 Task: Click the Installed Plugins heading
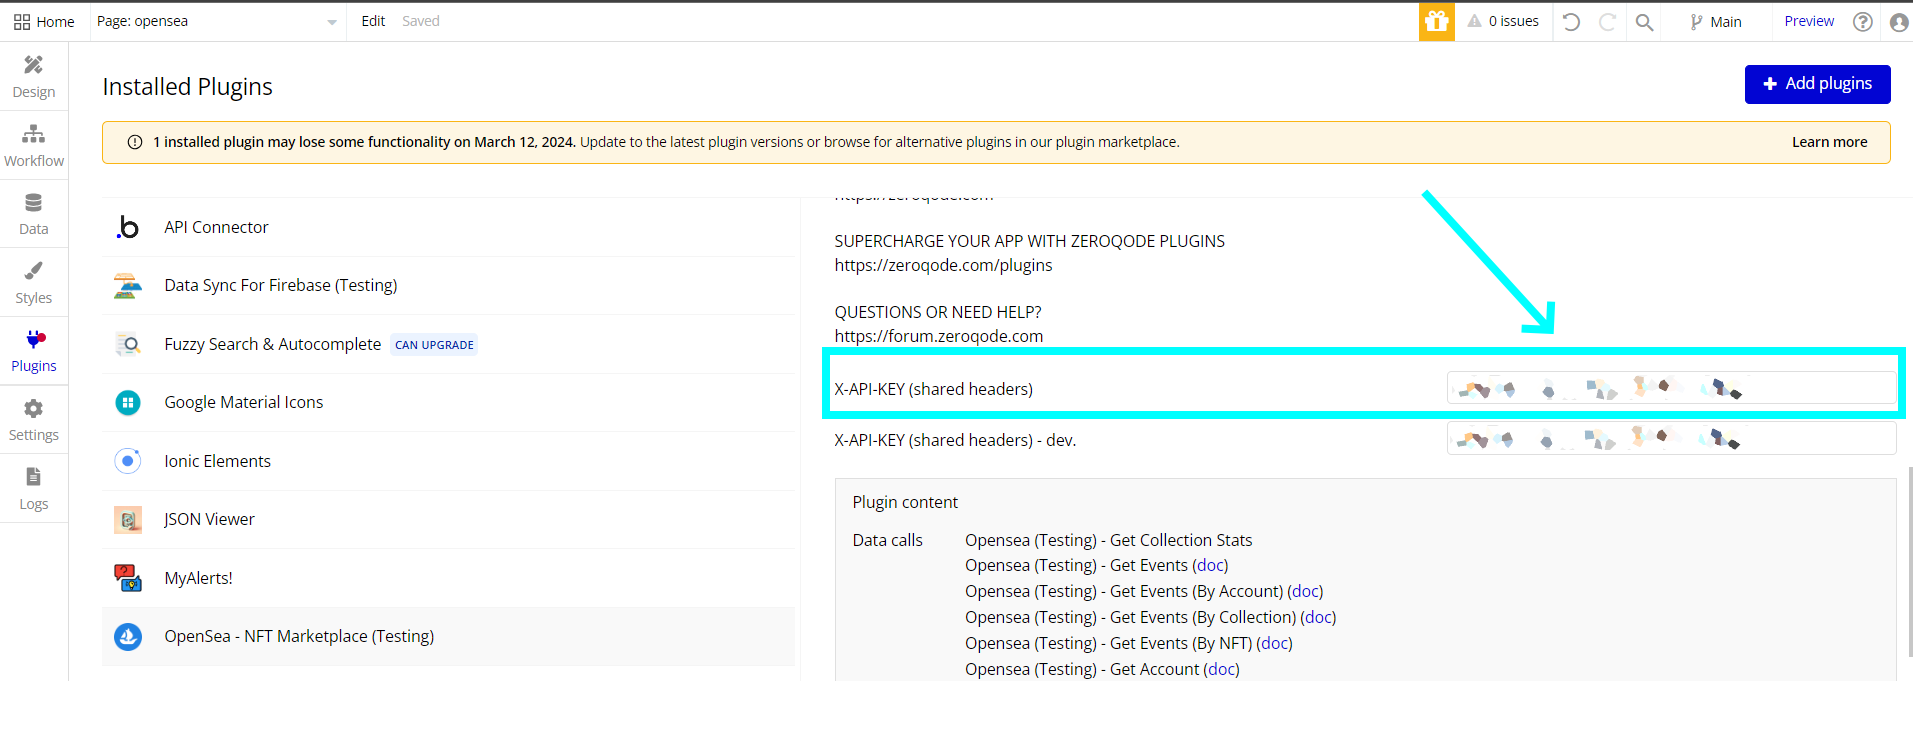(x=187, y=87)
